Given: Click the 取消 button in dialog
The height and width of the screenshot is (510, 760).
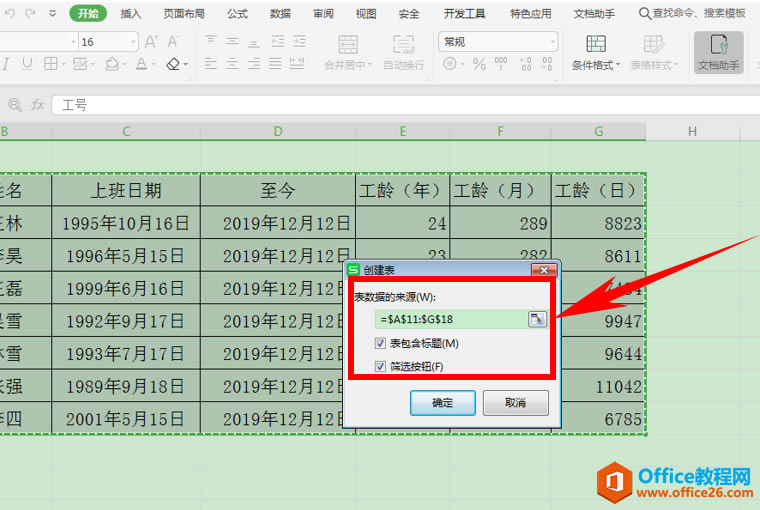Looking at the screenshot, I should (x=515, y=402).
